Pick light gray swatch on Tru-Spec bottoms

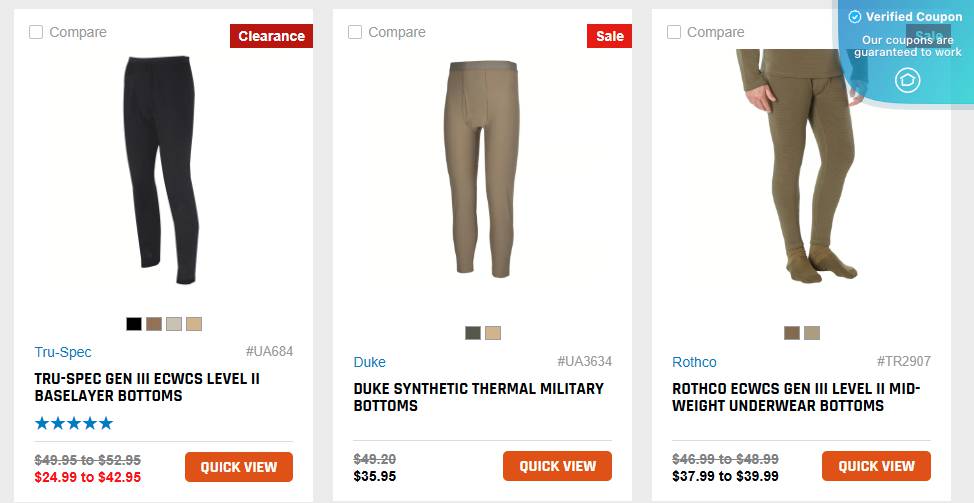(174, 324)
